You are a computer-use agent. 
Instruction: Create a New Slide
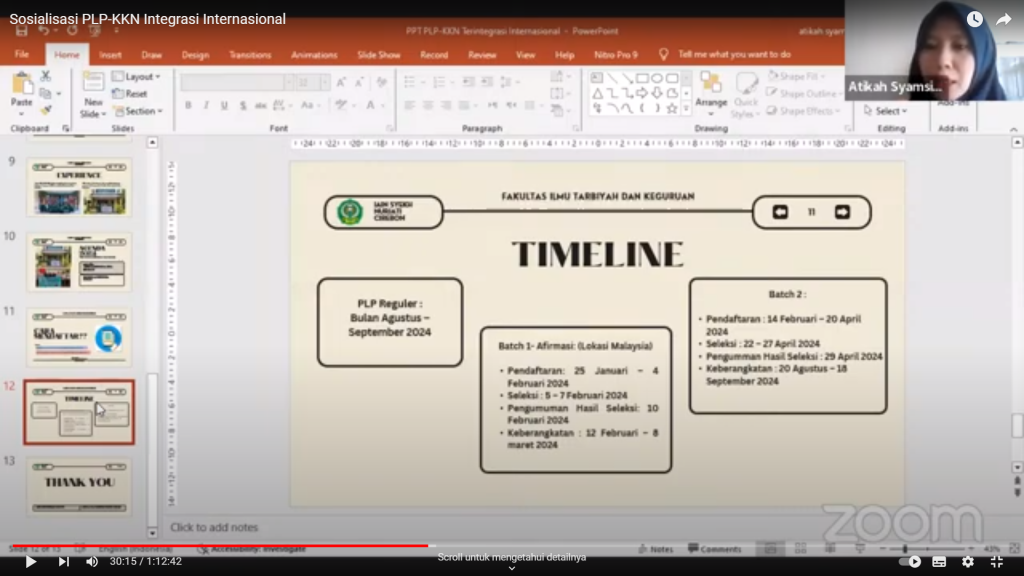93,95
